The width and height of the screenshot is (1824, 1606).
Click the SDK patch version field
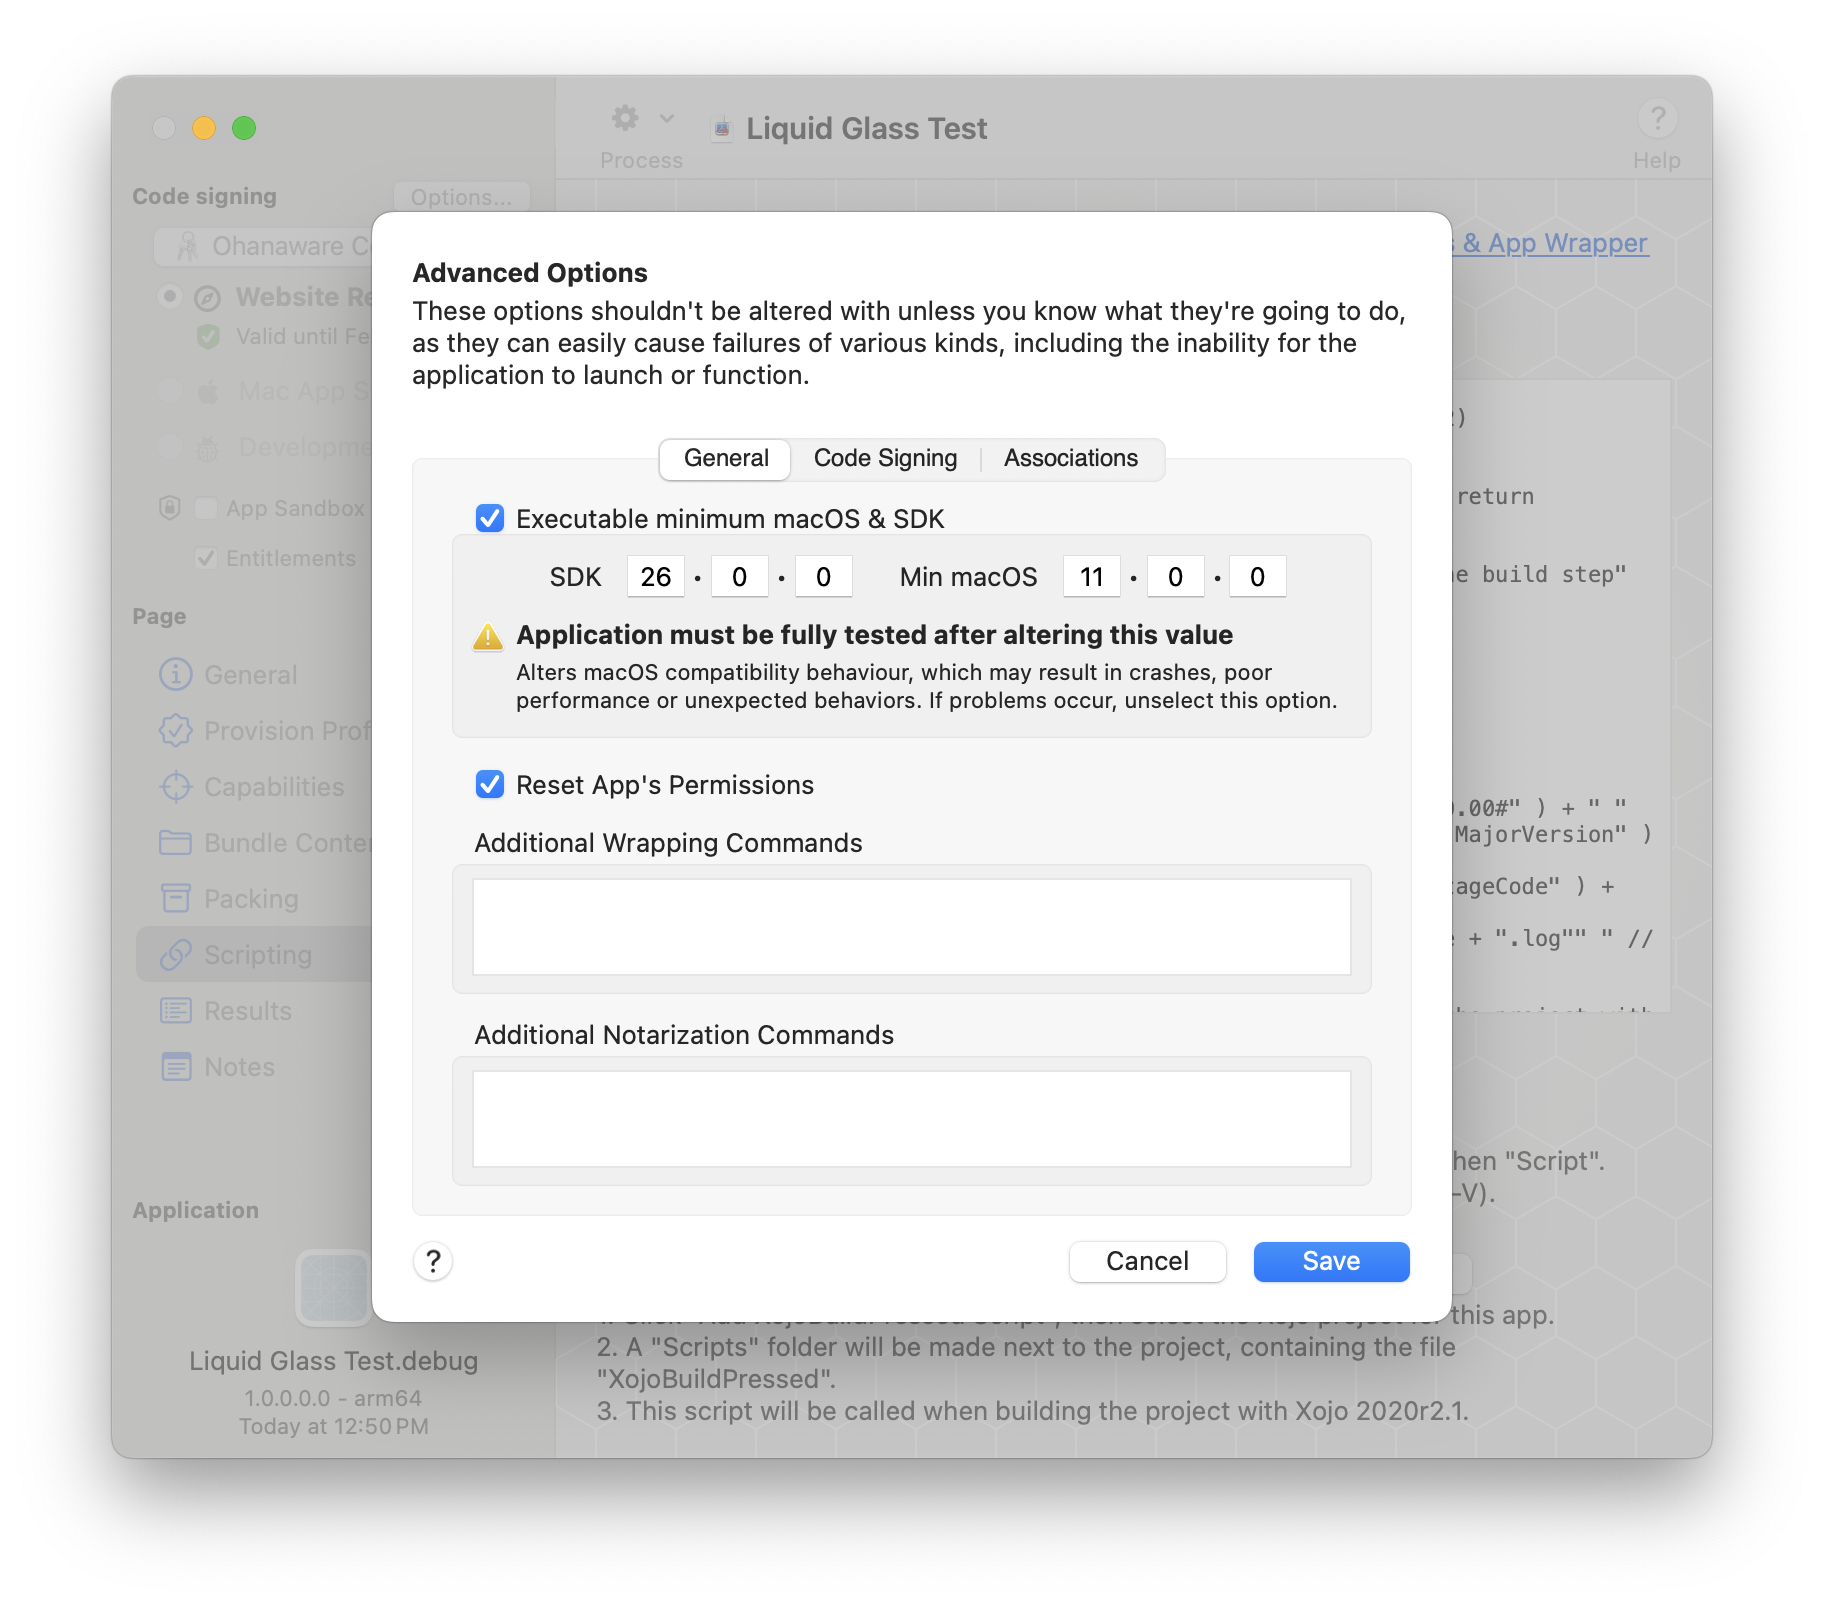823,577
